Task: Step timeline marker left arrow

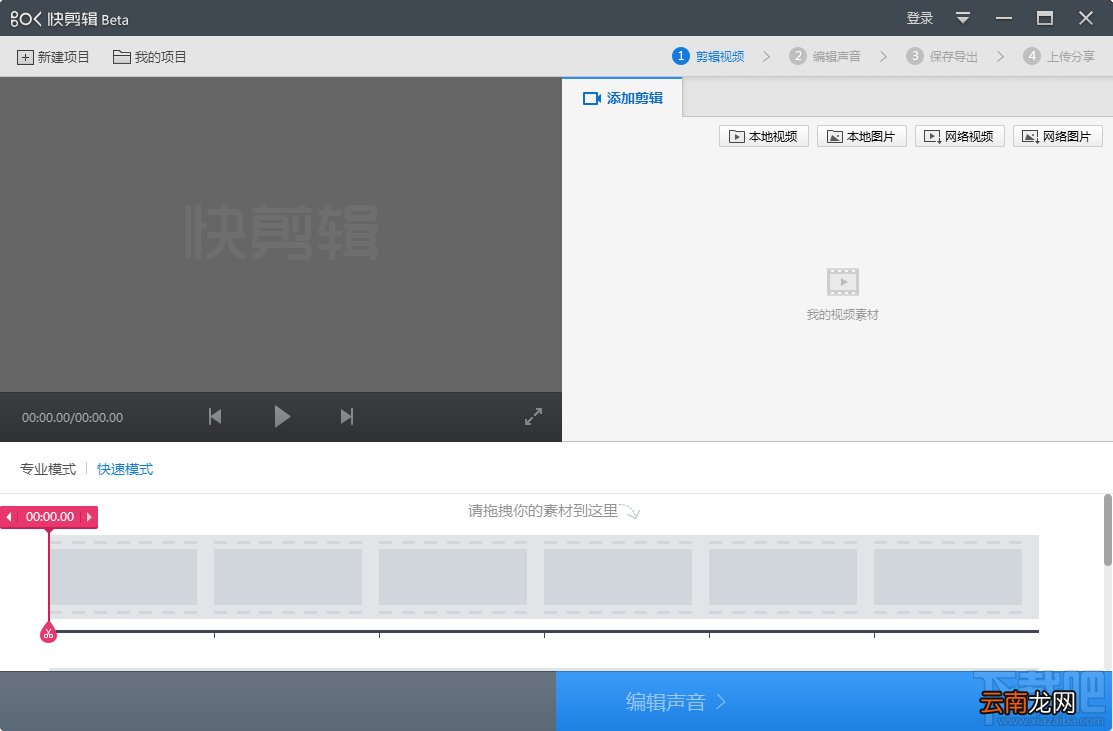Action: coord(9,517)
